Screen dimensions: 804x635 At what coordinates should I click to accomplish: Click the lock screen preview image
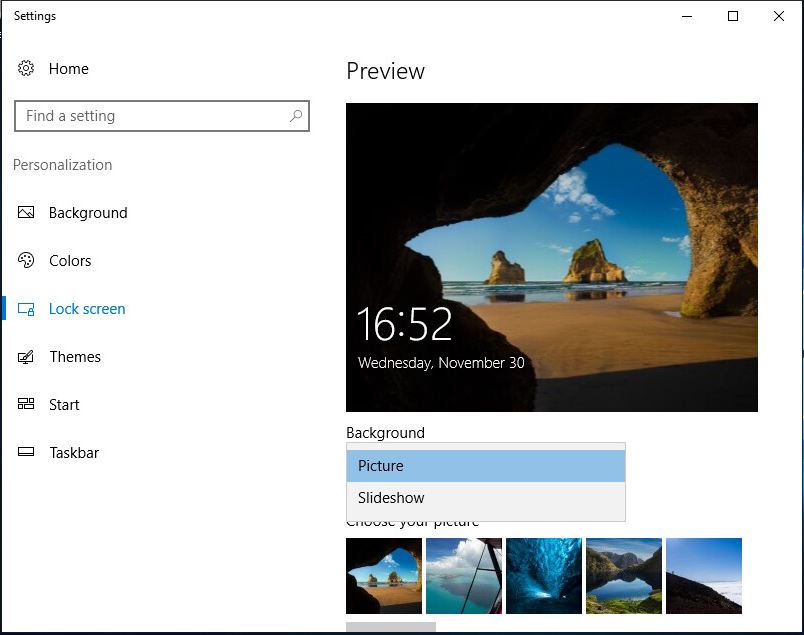pyautogui.click(x=551, y=257)
